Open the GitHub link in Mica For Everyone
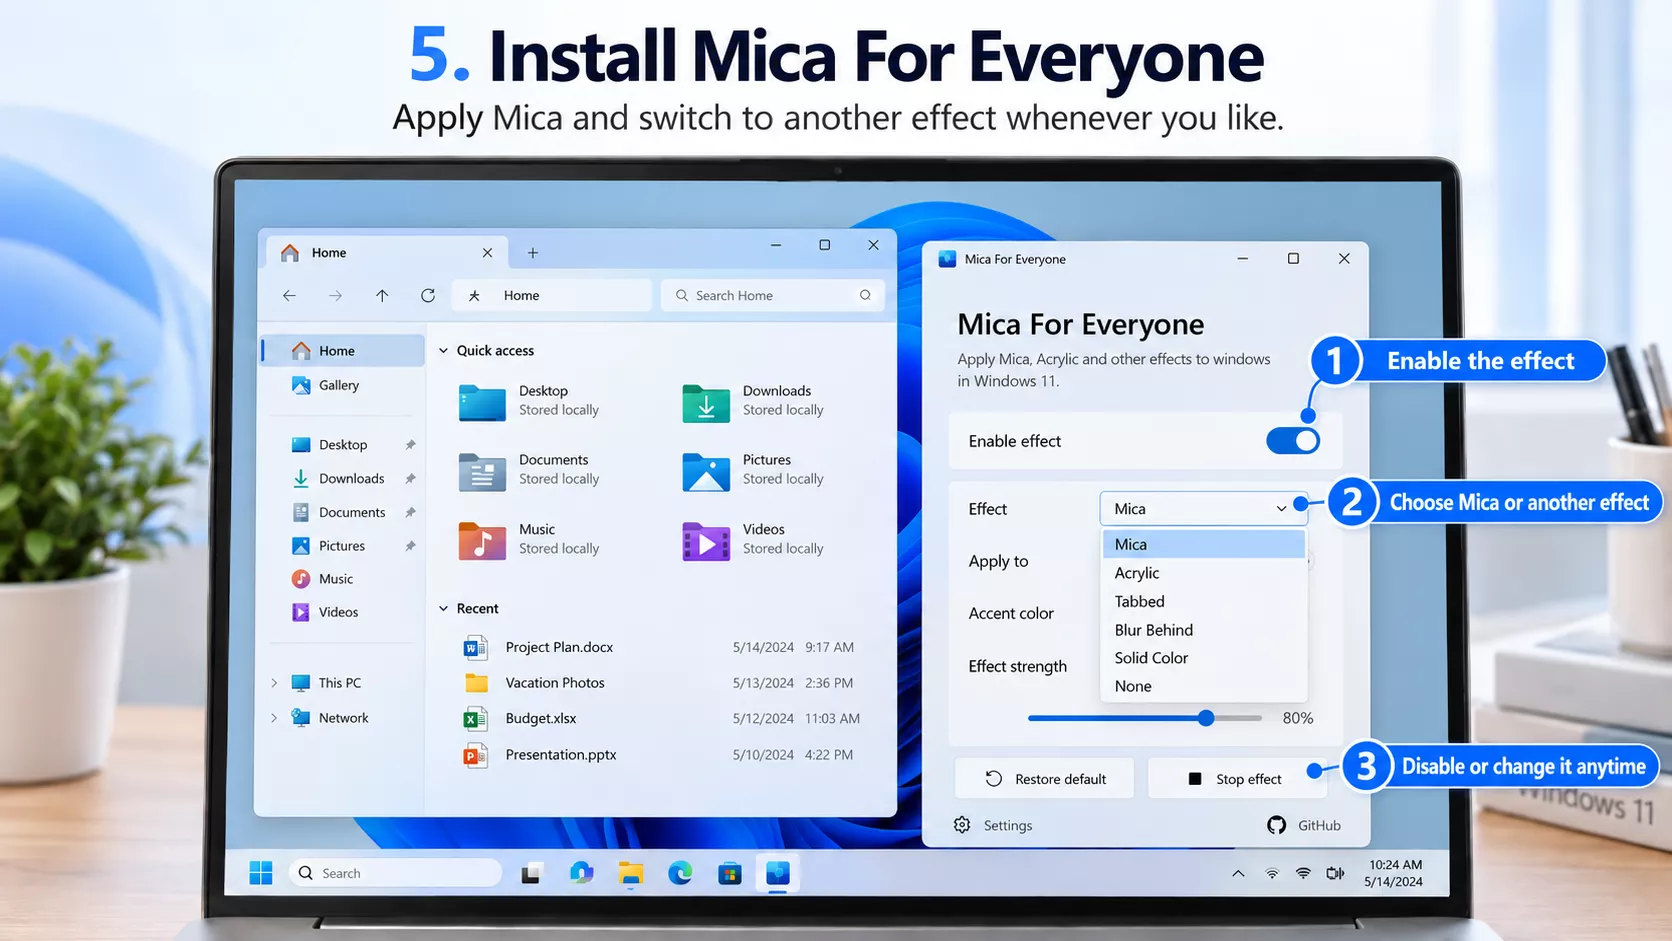The width and height of the screenshot is (1672, 941). 1304,825
